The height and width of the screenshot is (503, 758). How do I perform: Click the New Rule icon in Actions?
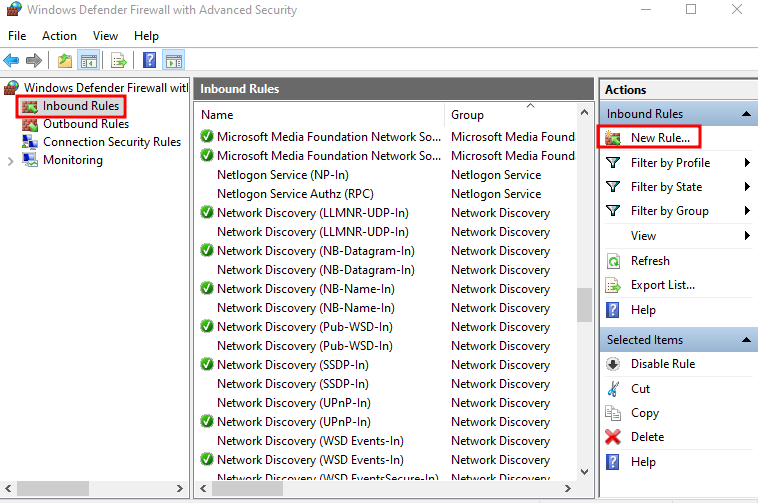click(x=613, y=138)
